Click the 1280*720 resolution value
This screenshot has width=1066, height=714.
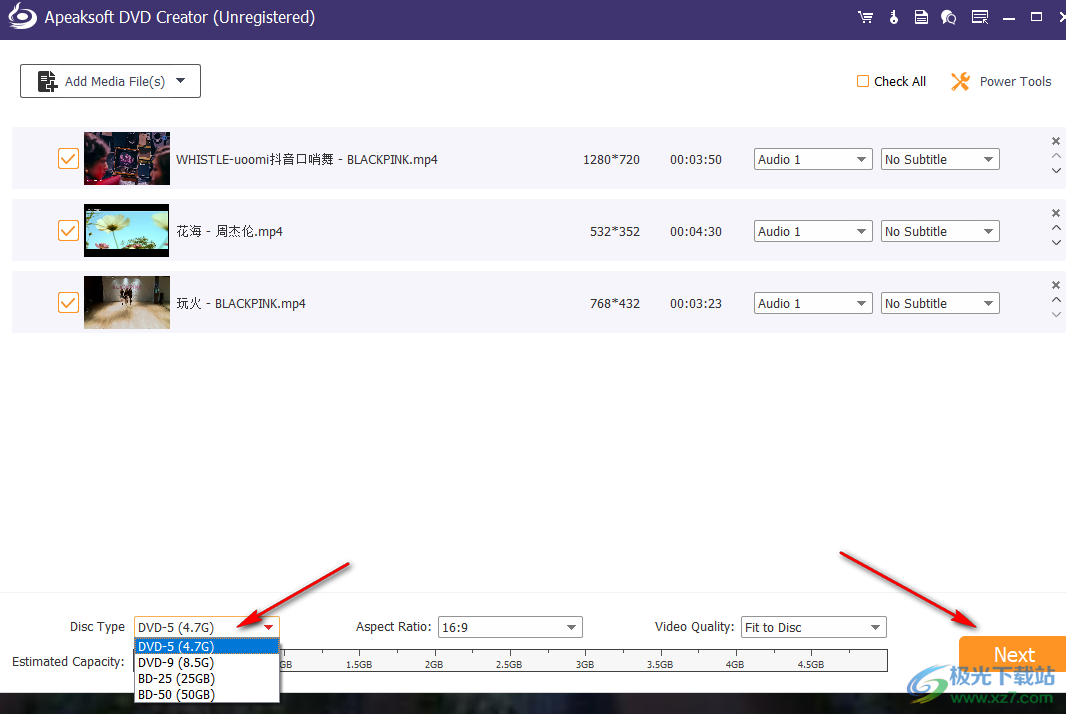611,160
